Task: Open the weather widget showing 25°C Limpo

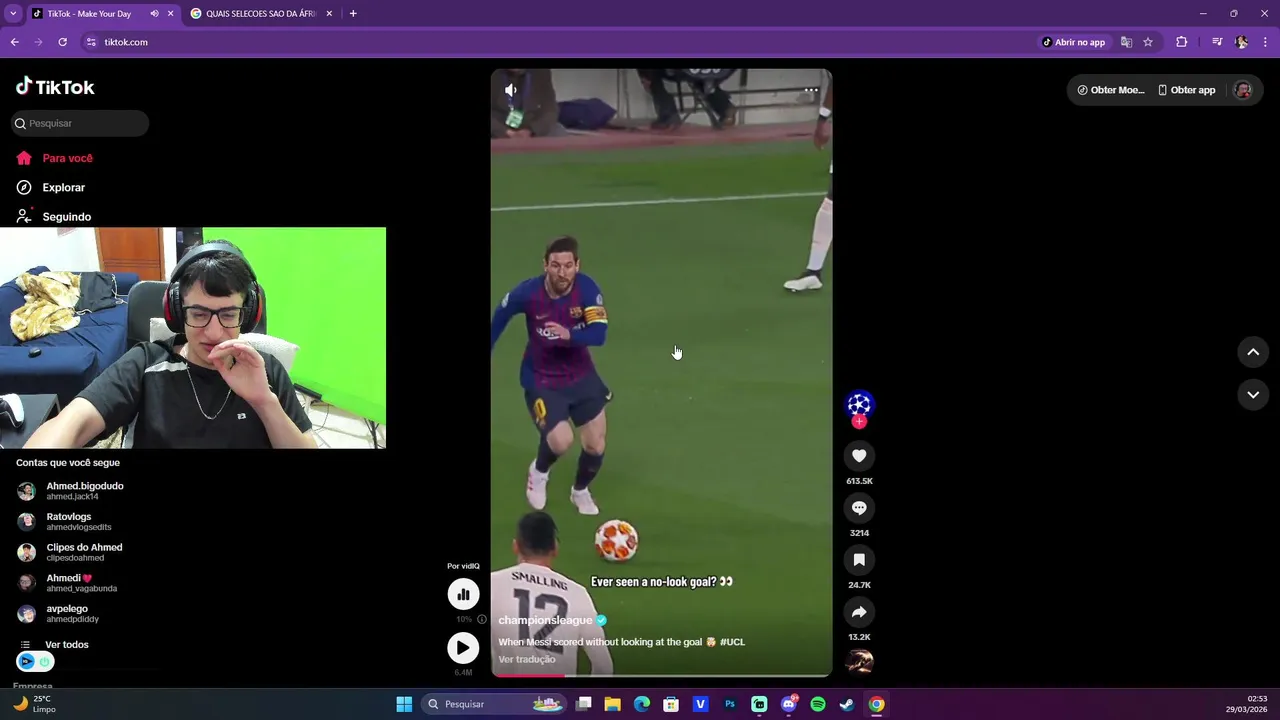Action: click(35, 704)
